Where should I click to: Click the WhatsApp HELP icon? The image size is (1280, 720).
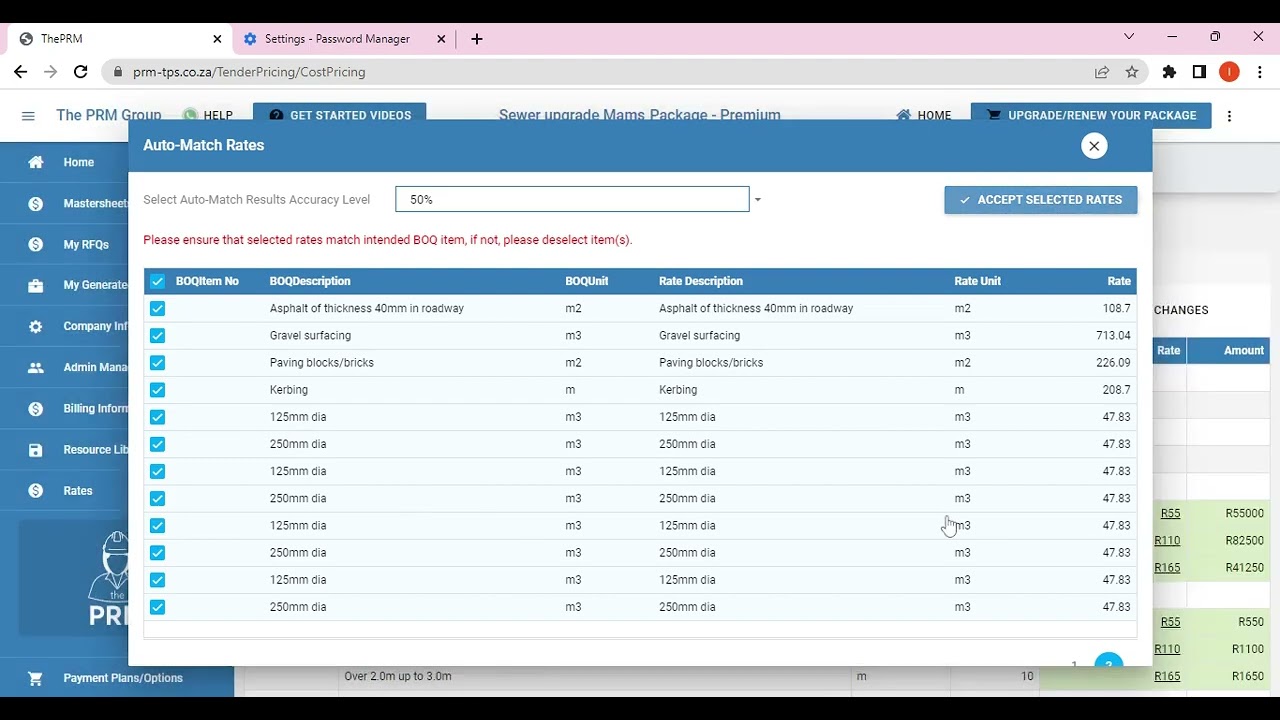pyautogui.click(x=190, y=116)
